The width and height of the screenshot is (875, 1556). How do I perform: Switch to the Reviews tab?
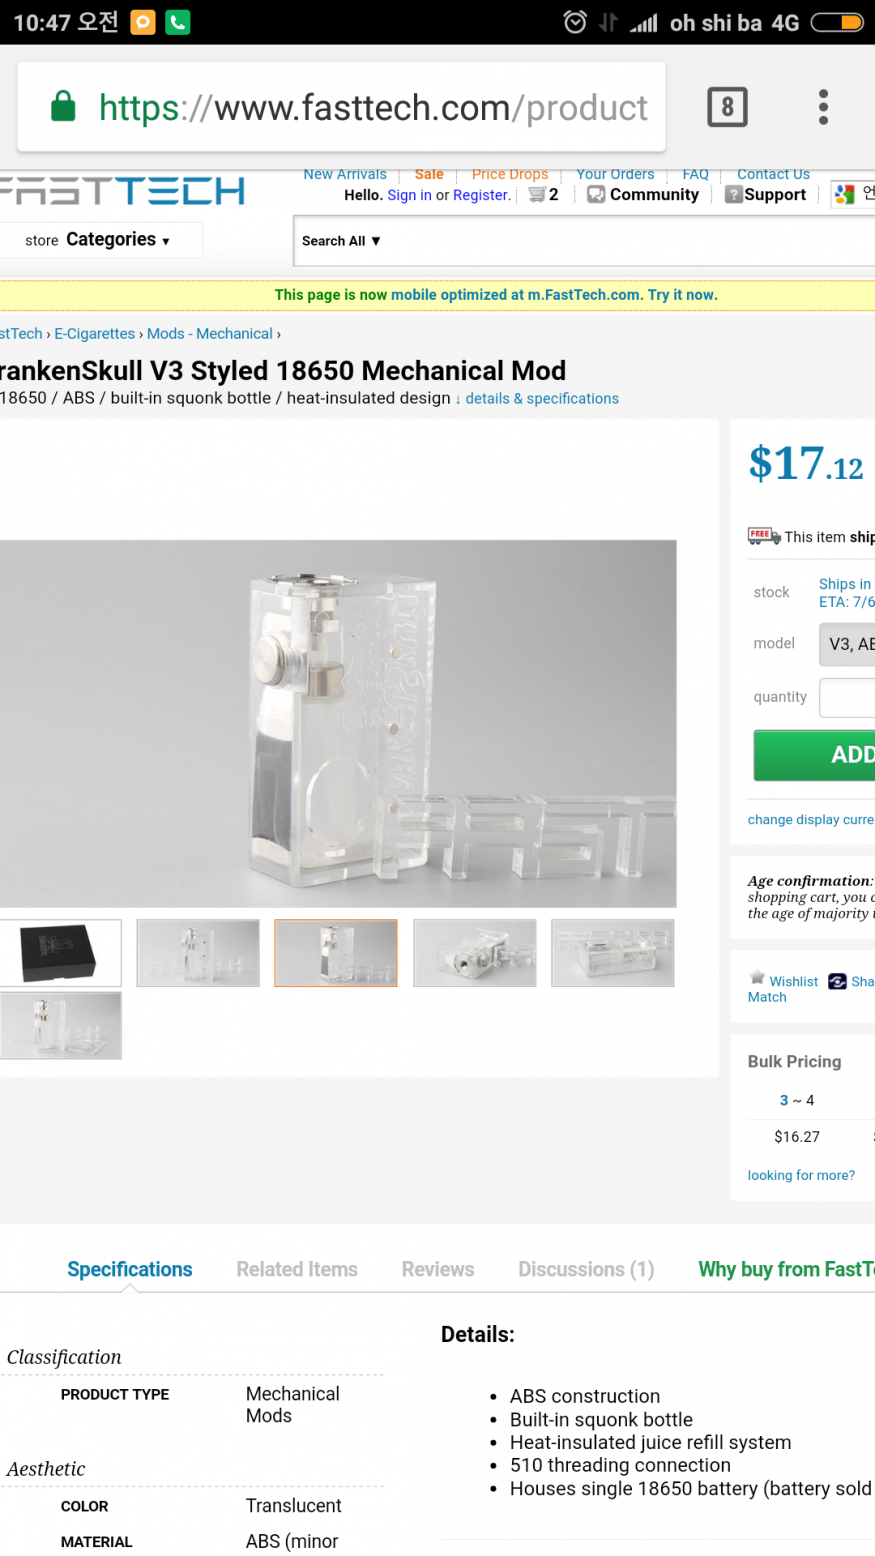(438, 1270)
